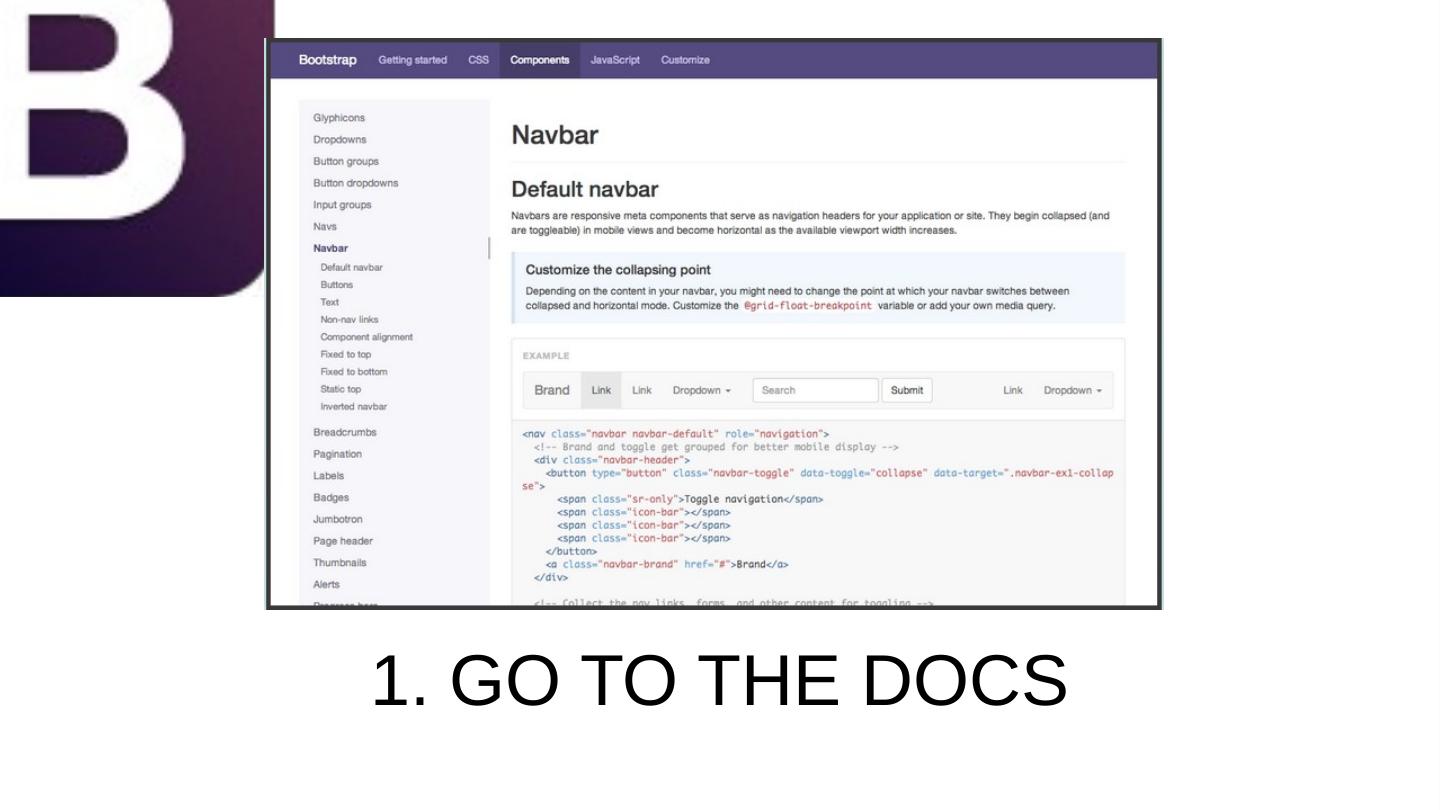
Task: Select Component alignment in the sidebar
Action: [366, 337]
